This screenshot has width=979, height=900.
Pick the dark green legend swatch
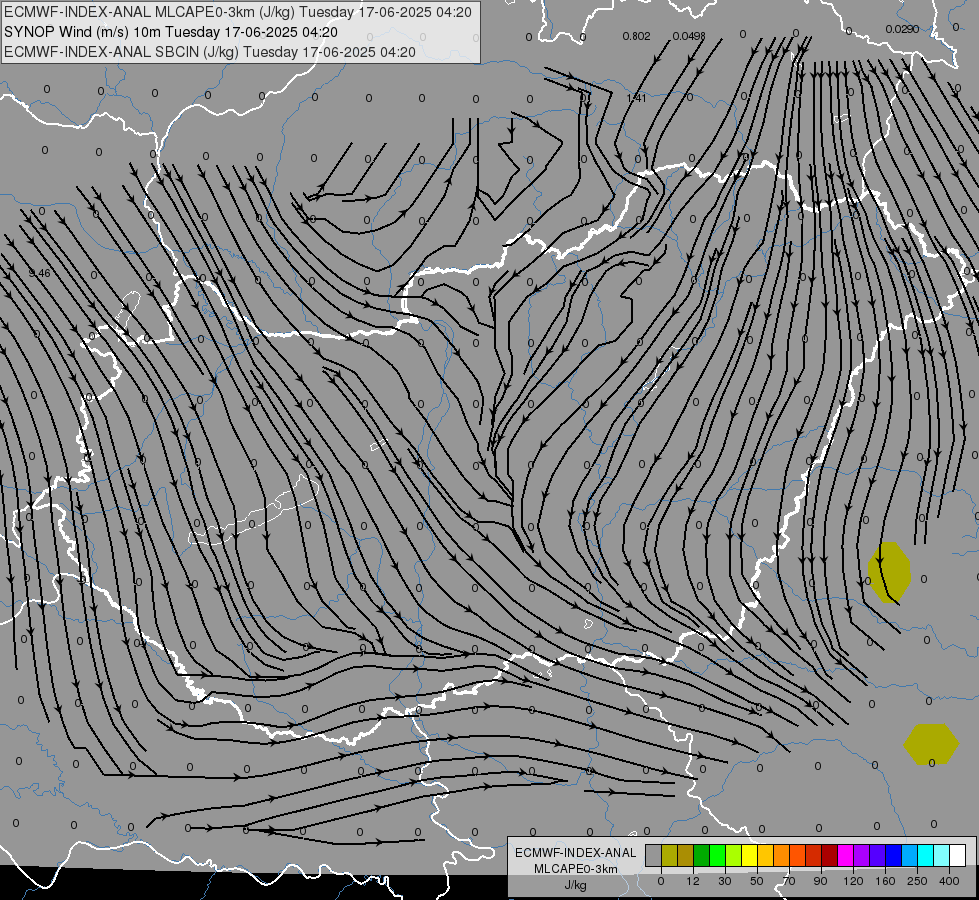pyautogui.click(x=701, y=855)
